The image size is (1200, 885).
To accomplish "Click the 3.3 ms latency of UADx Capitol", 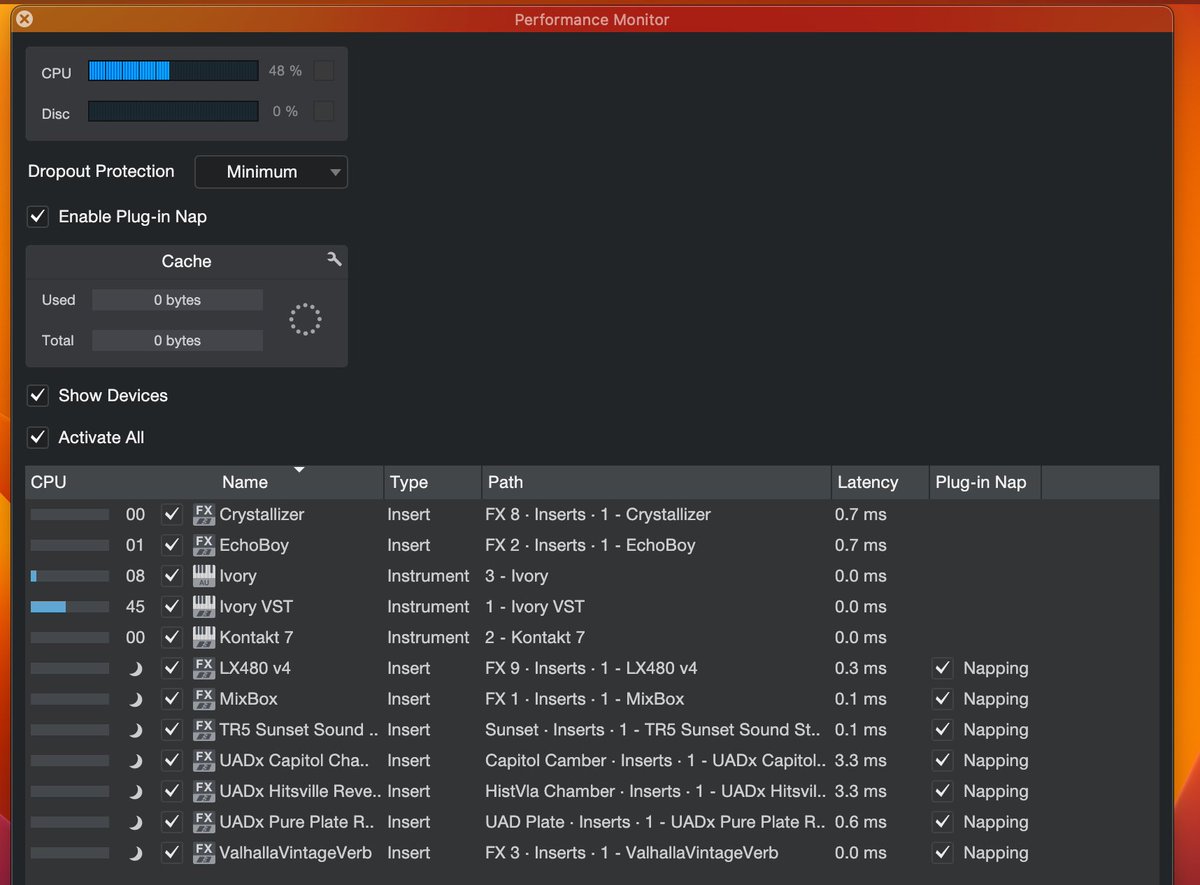I will click(861, 760).
